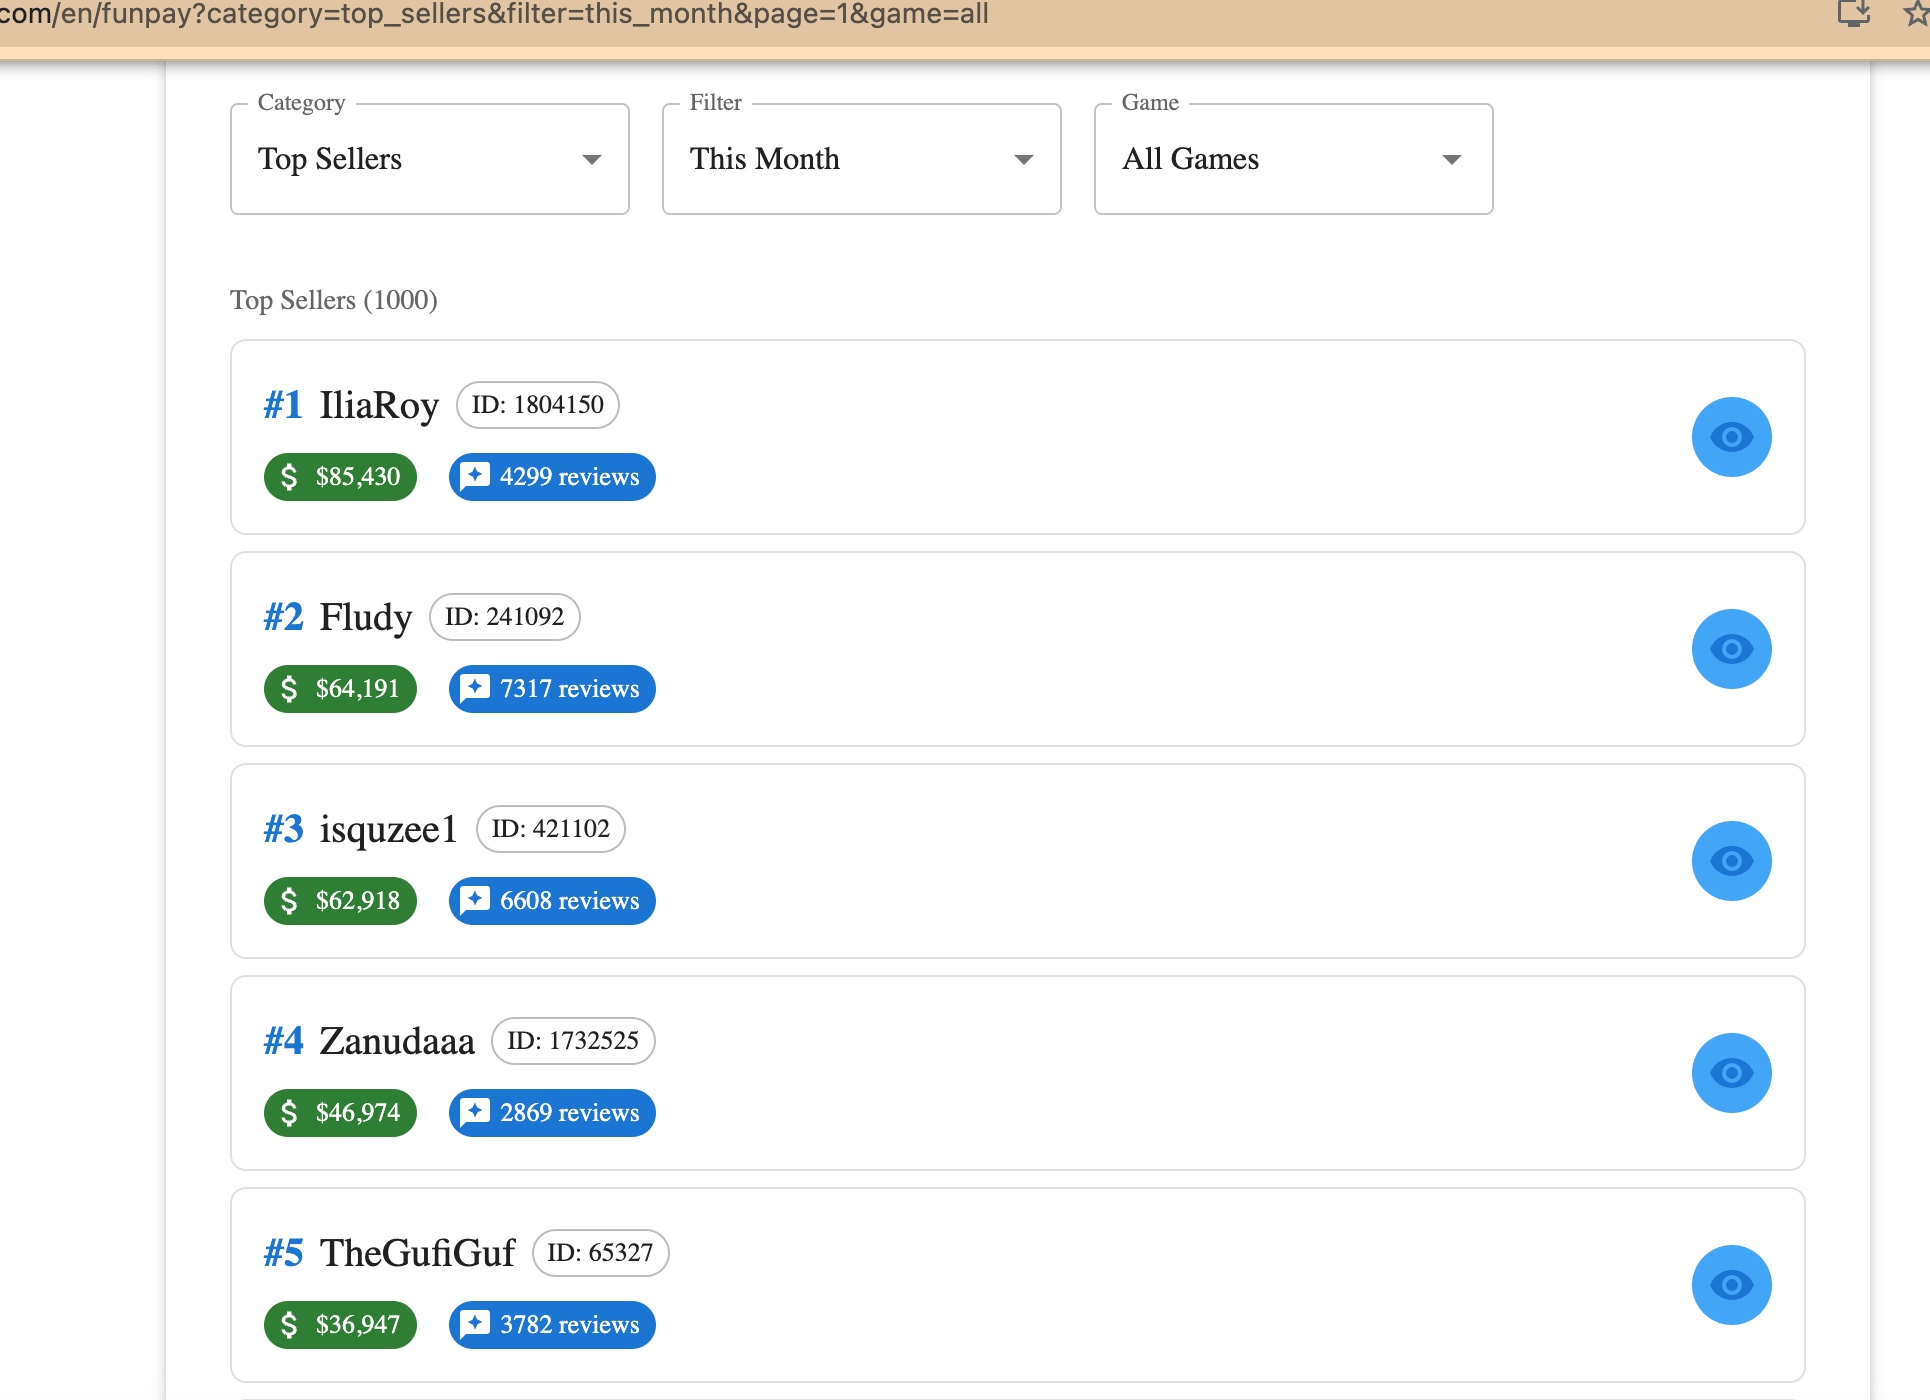
Task: View Zanudaaa details with eye button
Action: click(x=1731, y=1073)
